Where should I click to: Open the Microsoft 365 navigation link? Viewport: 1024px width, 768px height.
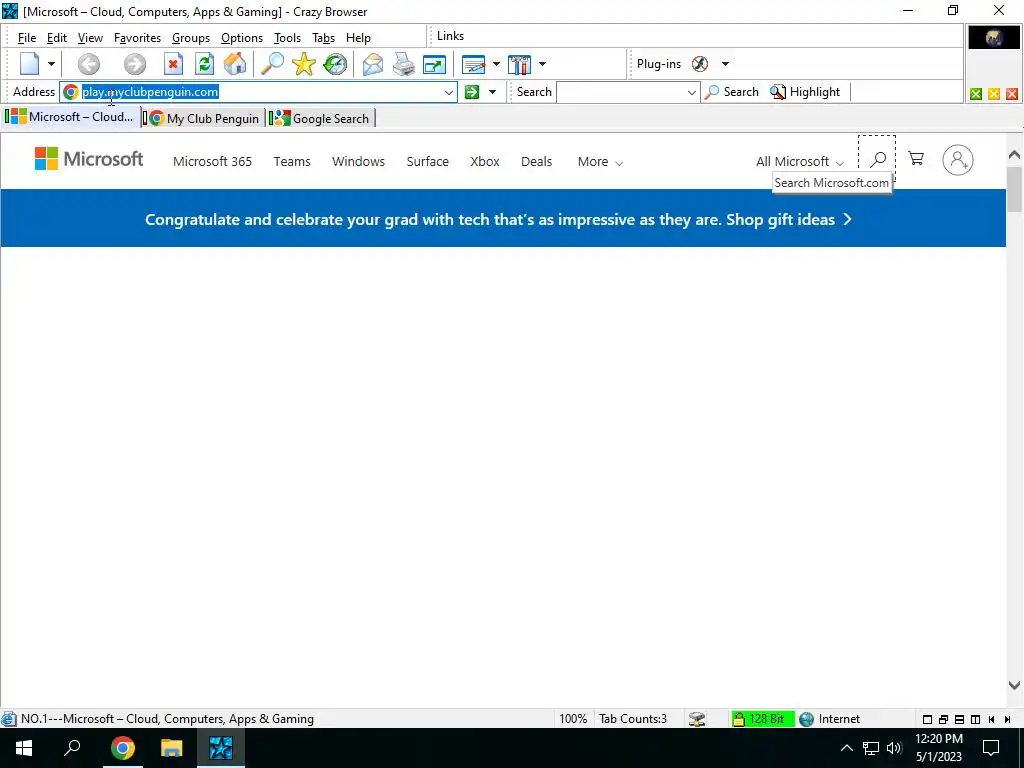point(212,161)
